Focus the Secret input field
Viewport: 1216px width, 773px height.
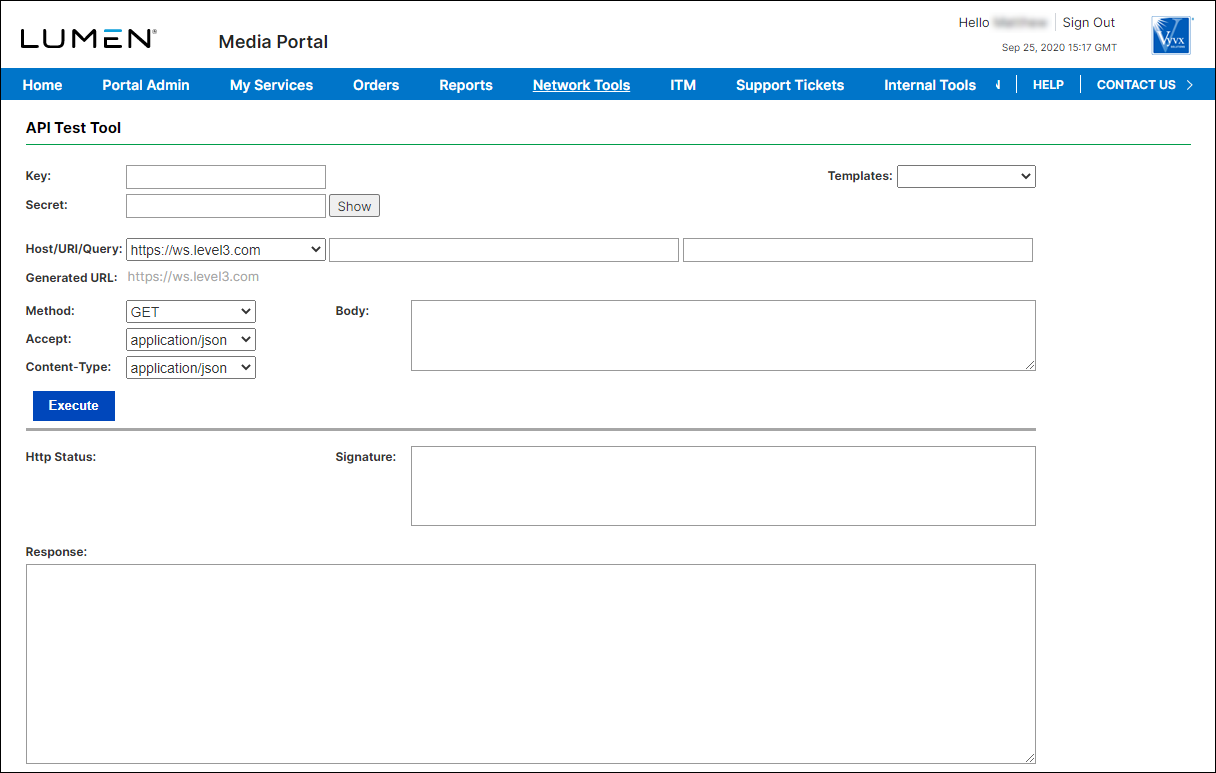point(226,206)
